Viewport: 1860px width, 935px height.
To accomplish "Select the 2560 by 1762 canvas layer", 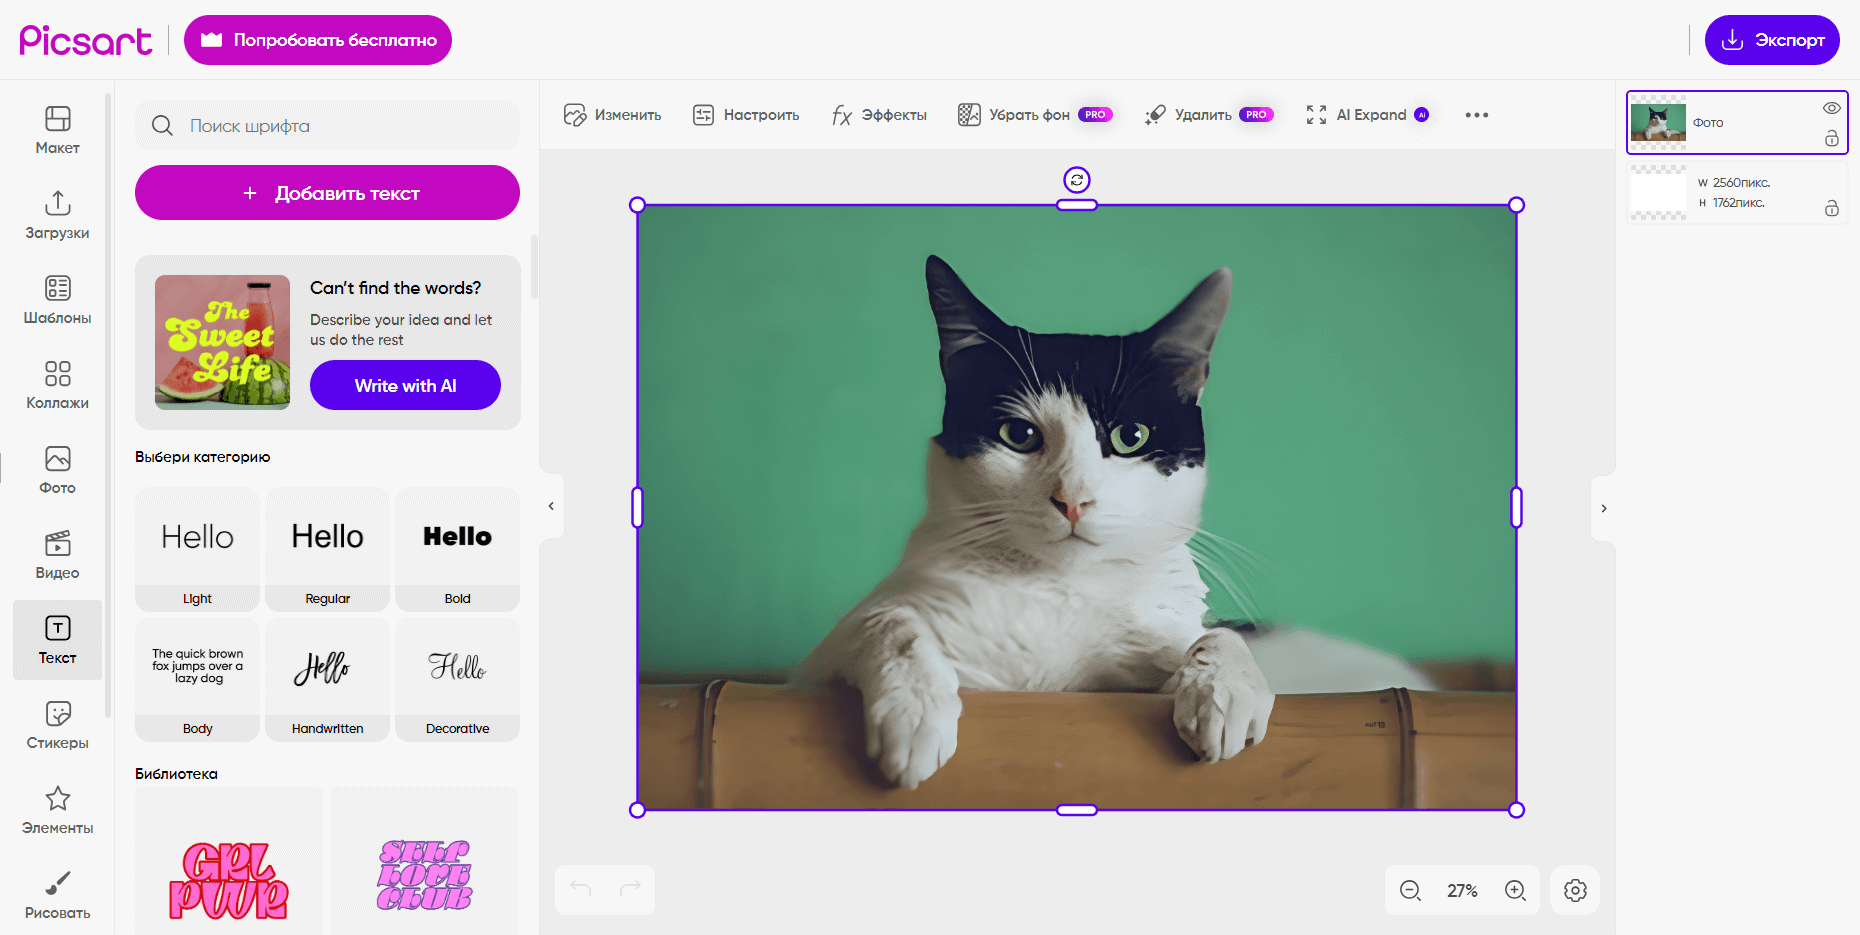I will pos(1737,192).
